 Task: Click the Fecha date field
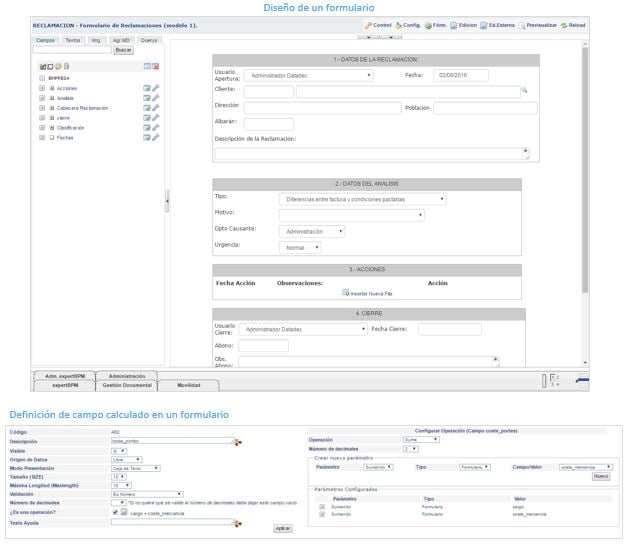pos(461,75)
